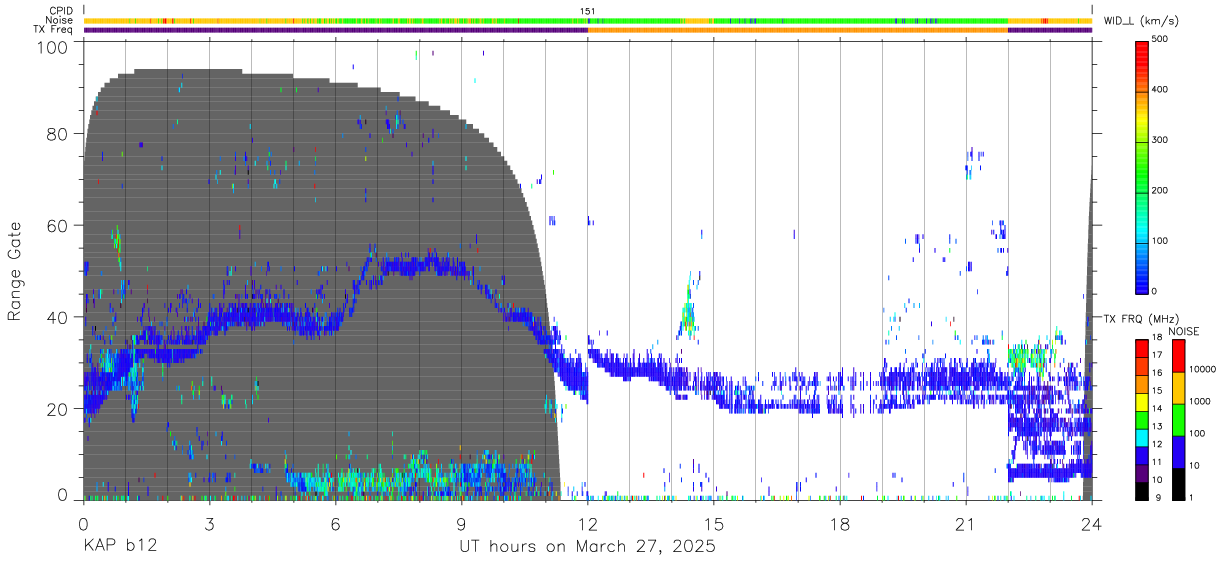Click the orange section of TX Freq strip
Screen dimensions: 1228x567
798,30
